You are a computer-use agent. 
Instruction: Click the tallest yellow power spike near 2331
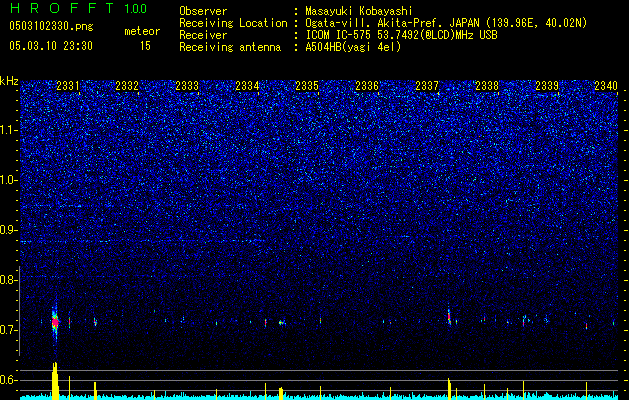(x=55, y=381)
